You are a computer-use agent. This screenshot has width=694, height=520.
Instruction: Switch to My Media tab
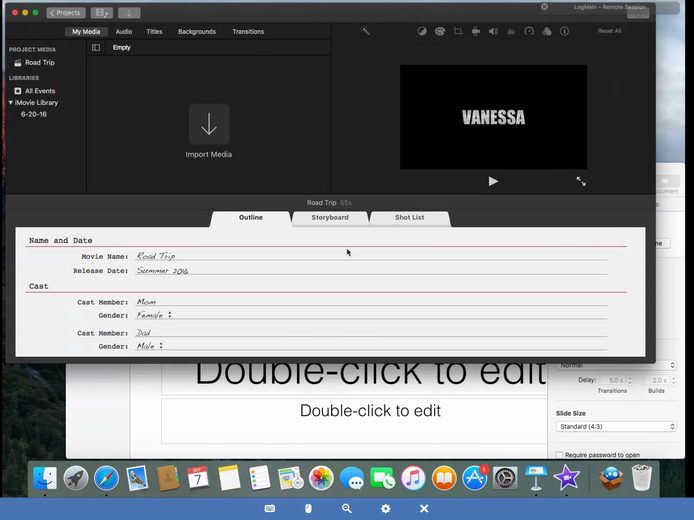(x=86, y=31)
